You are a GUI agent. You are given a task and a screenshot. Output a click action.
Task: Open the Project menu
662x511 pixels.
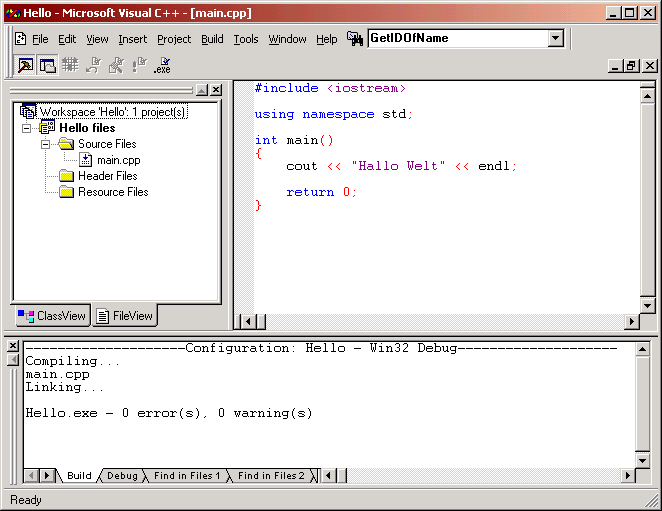coord(174,39)
